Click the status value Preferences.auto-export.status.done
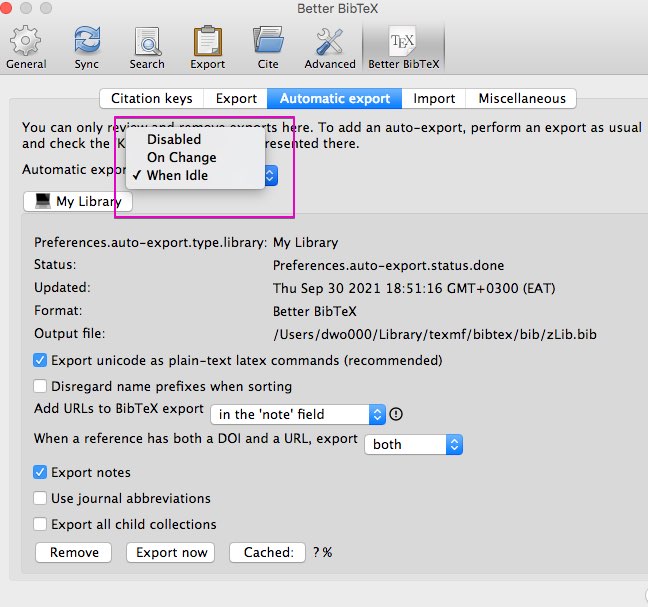The image size is (648, 607). coord(388,265)
